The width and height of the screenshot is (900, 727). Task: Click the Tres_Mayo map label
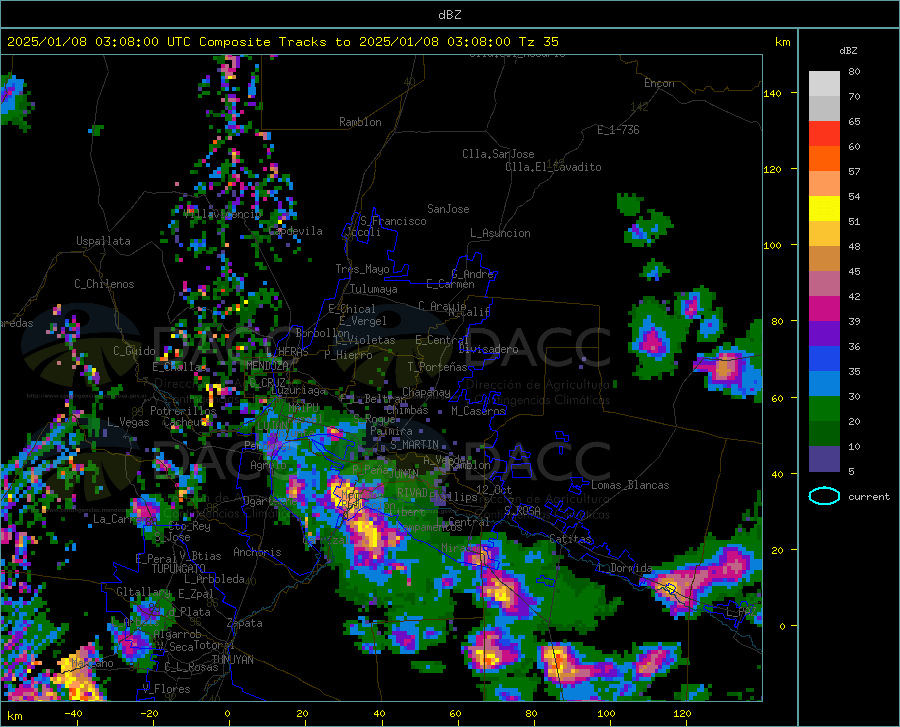tap(362, 269)
